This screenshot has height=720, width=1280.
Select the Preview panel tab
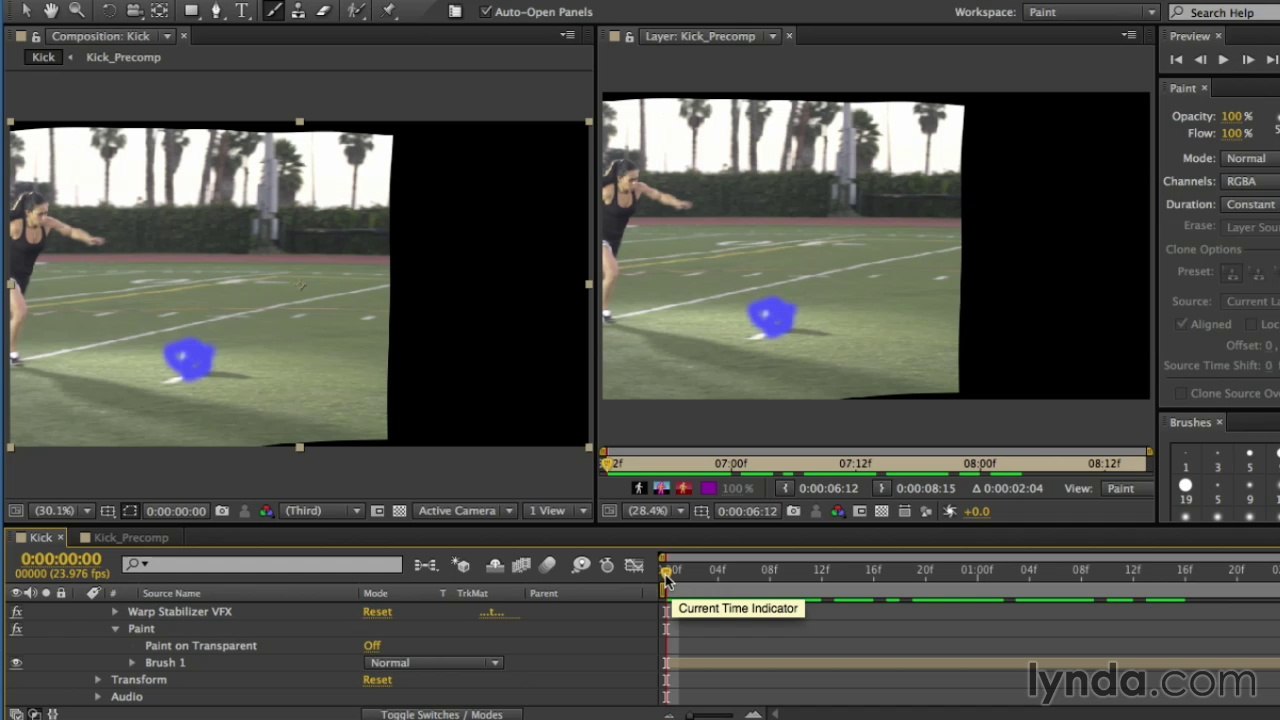[1190, 36]
